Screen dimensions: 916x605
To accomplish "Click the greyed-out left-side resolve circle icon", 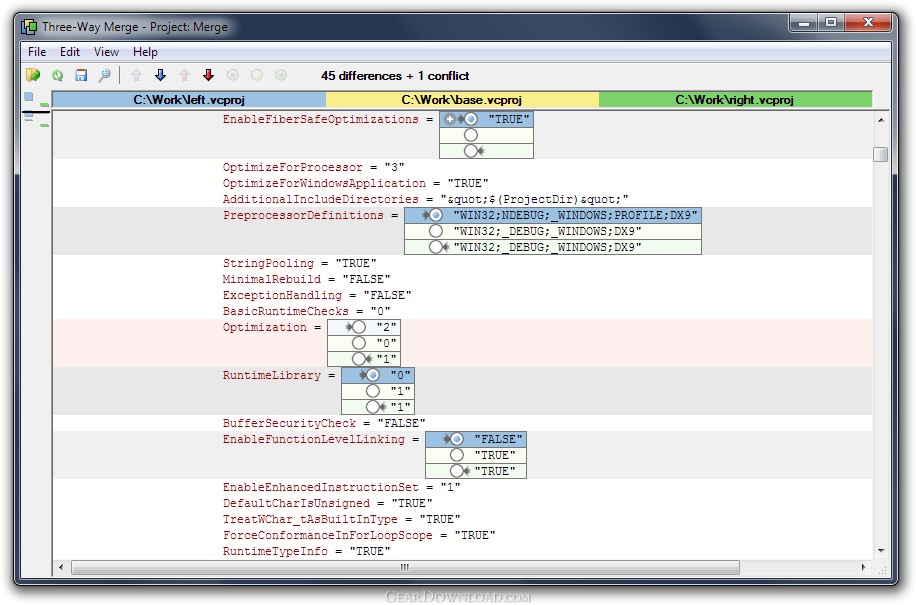I will tap(233, 75).
